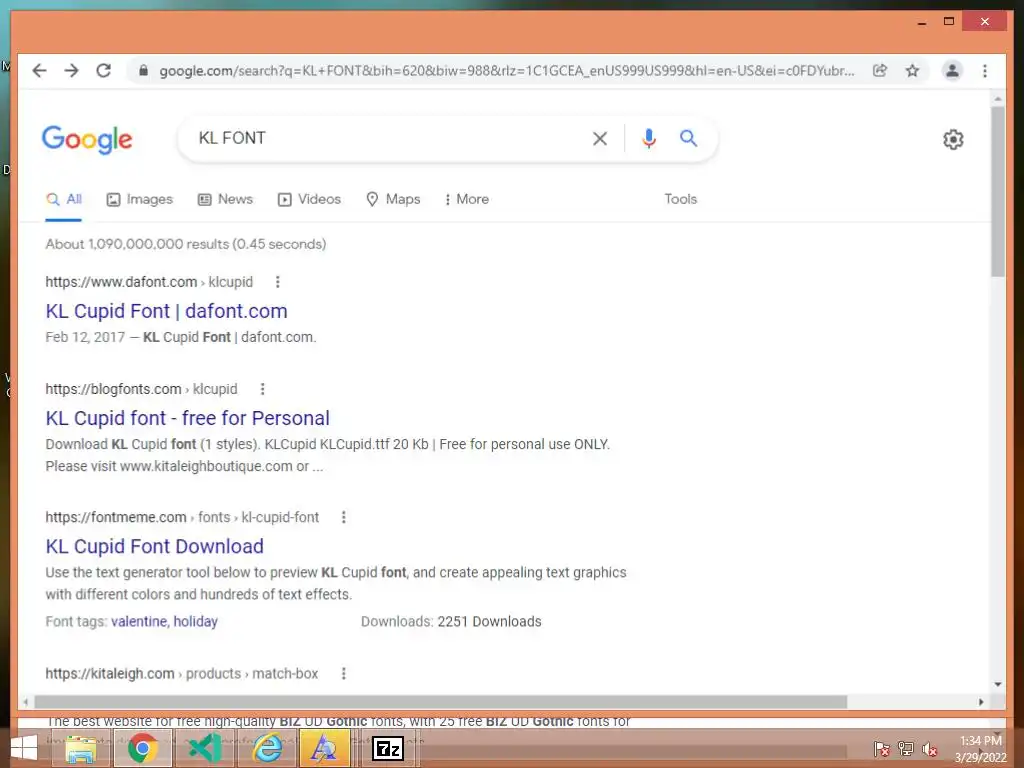Switch to Images results tab
Image resolution: width=1024 pixels, height=768 pixels.
140,199
